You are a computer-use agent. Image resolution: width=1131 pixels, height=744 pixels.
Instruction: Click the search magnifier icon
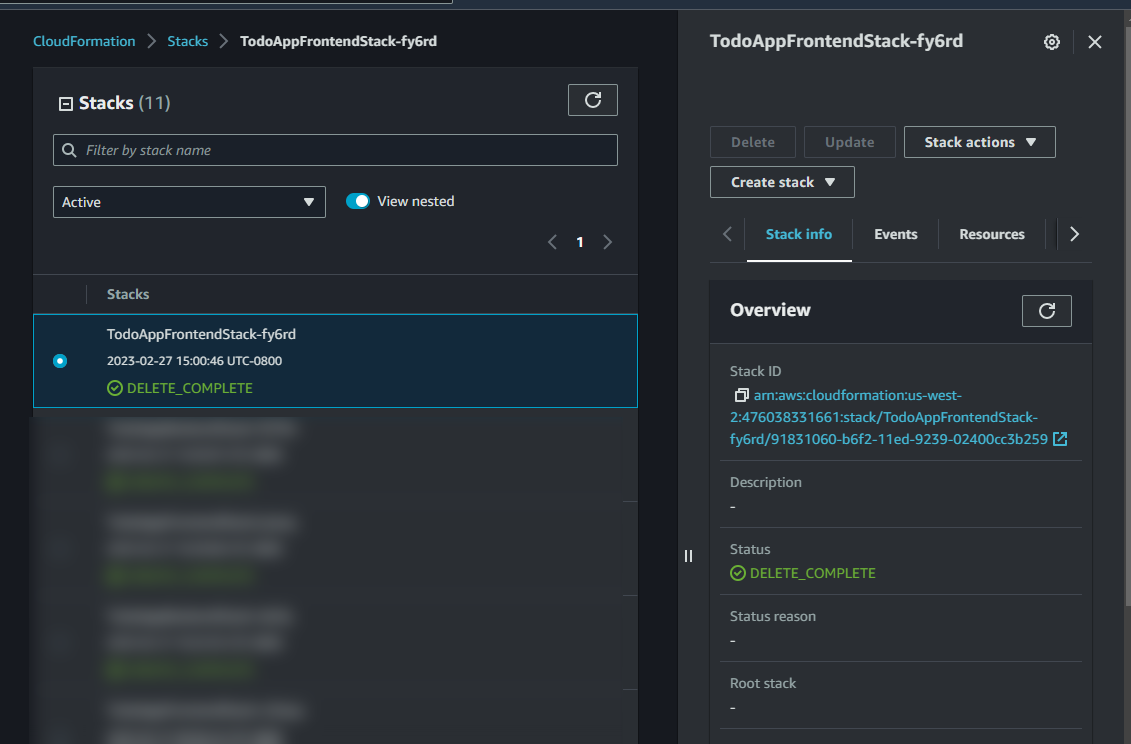click(69, 150)
